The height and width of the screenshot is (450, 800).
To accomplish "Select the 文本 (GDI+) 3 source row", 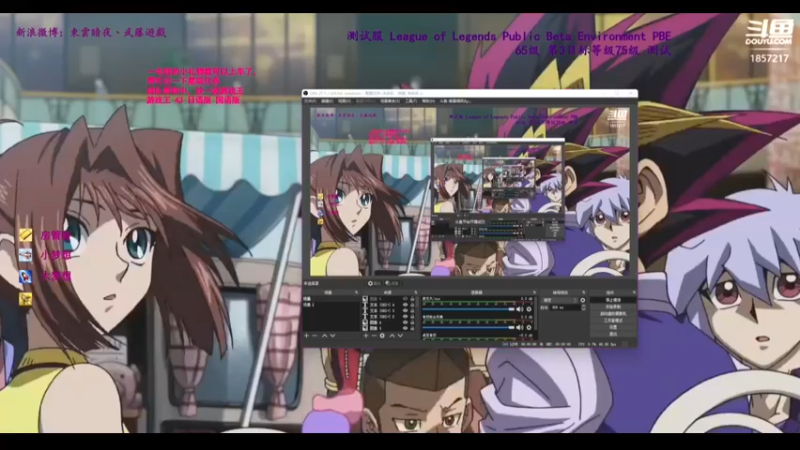I will point(389,310).
